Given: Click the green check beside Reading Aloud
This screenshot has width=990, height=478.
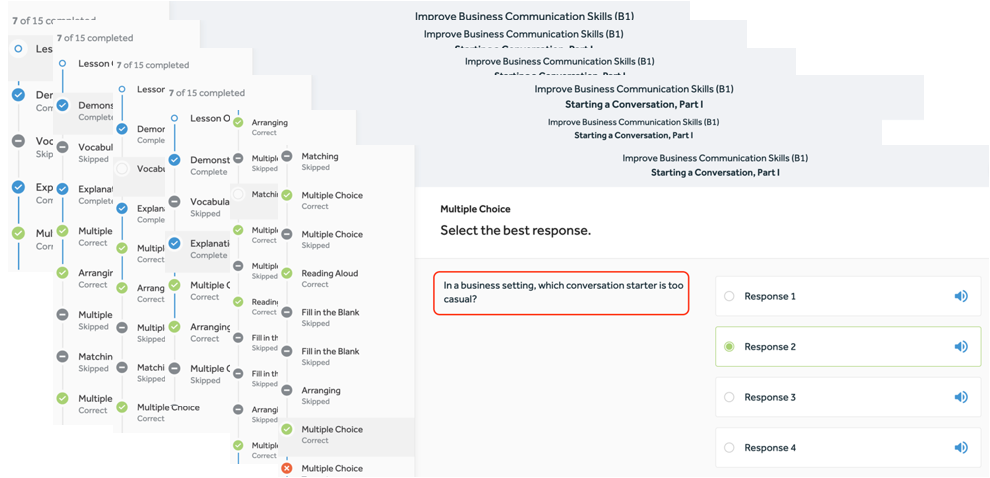Looking at the screenshot, I should click(x=287, y=273).
